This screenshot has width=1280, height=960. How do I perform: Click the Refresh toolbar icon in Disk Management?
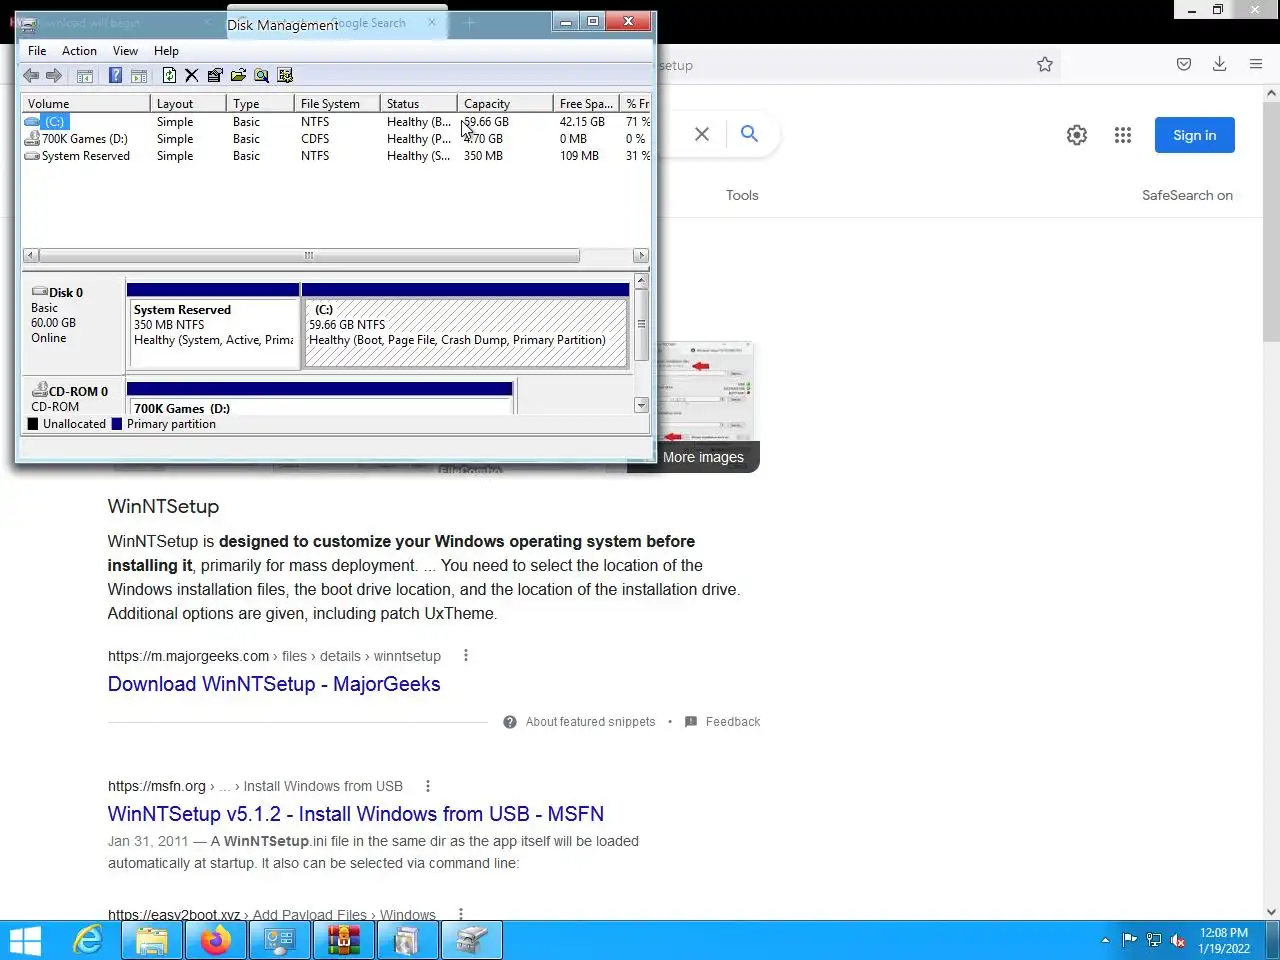pos(169,75)
